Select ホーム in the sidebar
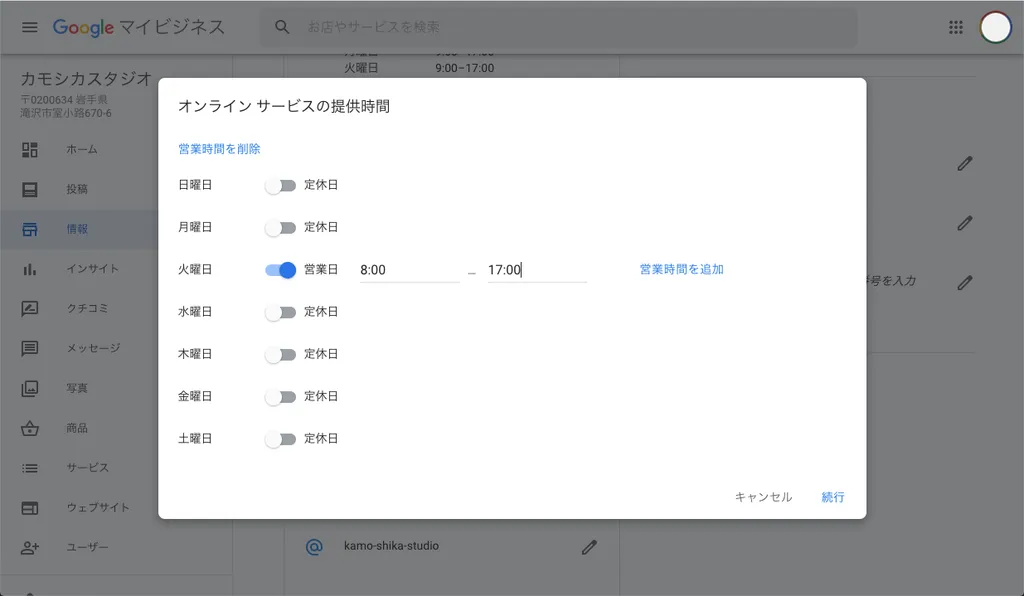 pyautogui.click(x=82, y=149)
